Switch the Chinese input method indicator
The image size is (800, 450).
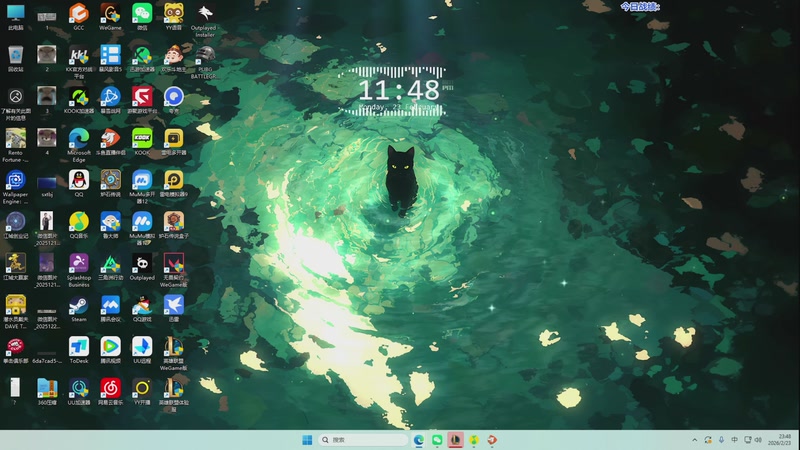[734, 440]
